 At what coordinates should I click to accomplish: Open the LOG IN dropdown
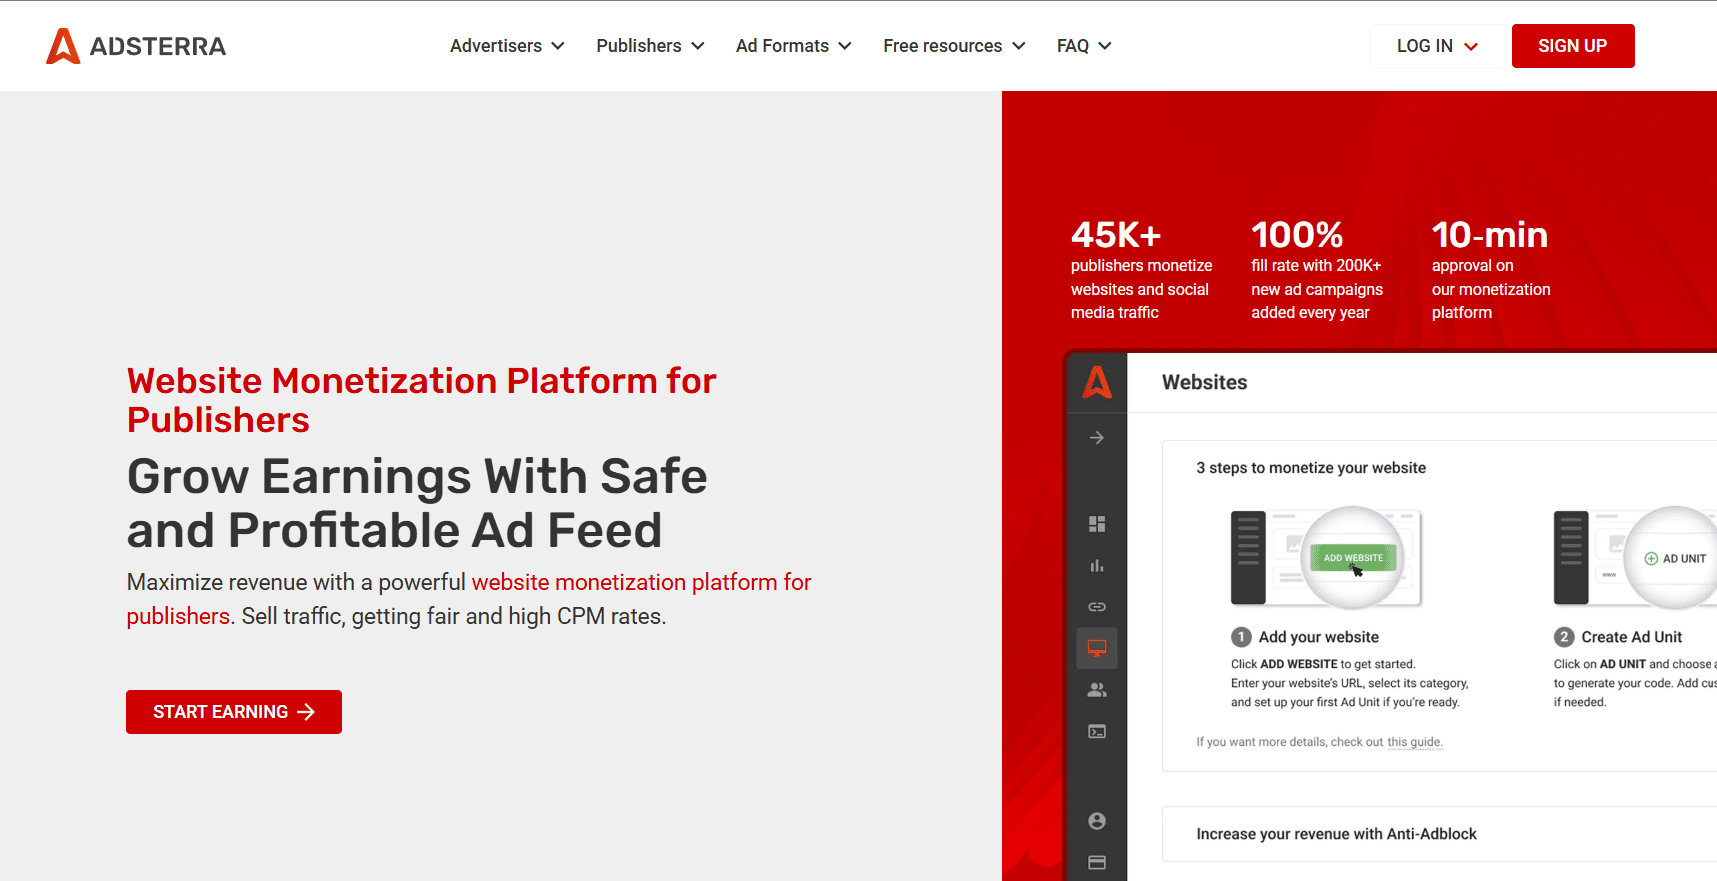point(1437,46)
